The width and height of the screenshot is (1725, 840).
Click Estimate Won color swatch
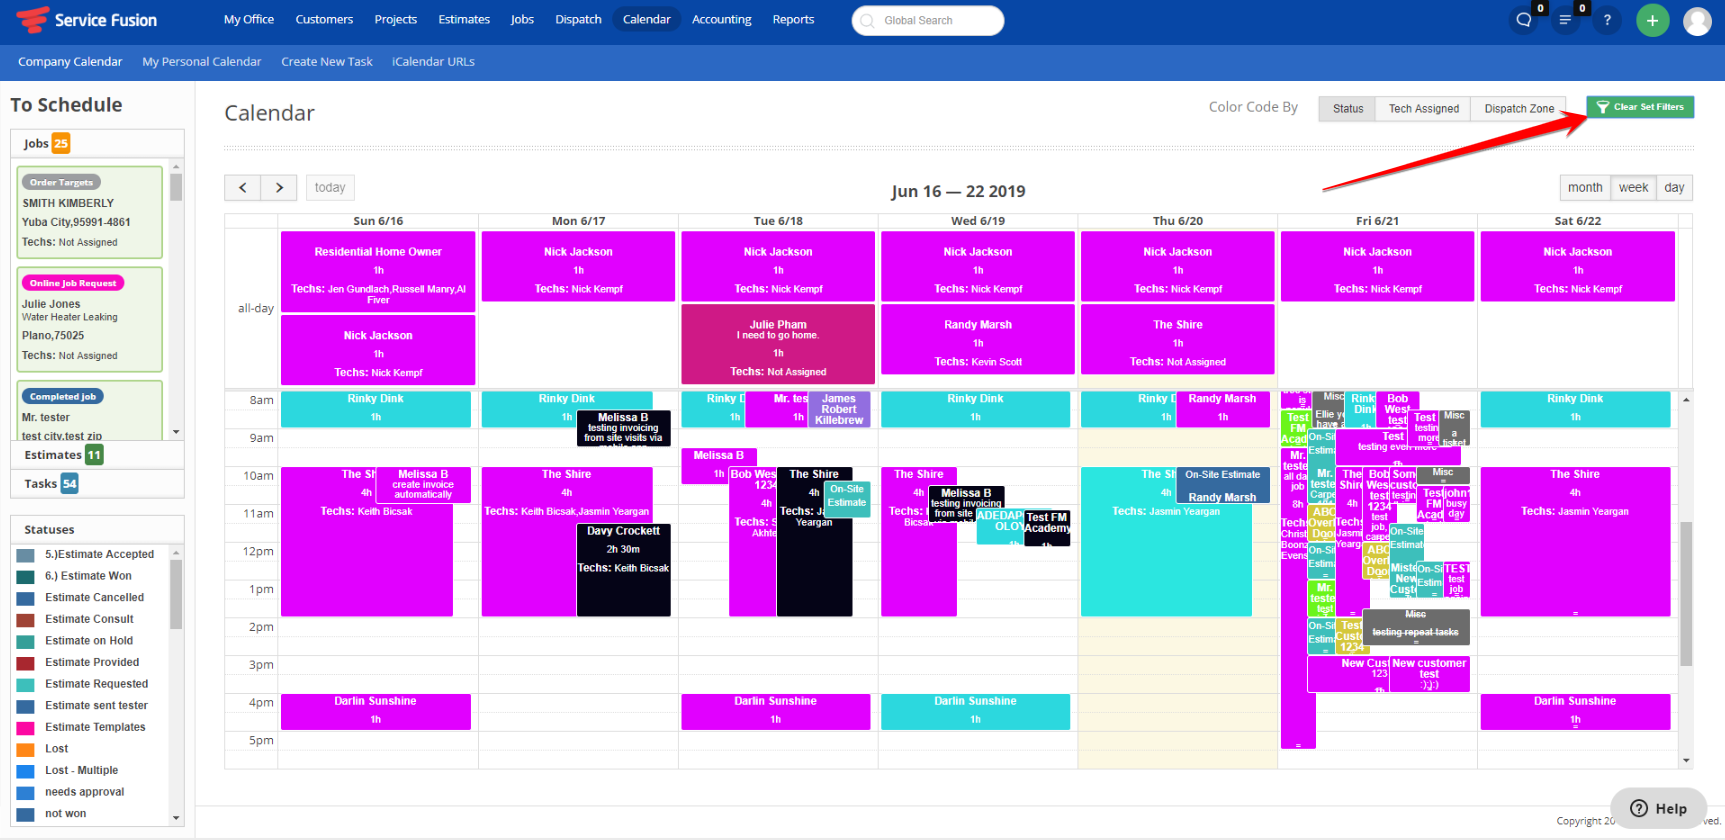coord(26,577)
